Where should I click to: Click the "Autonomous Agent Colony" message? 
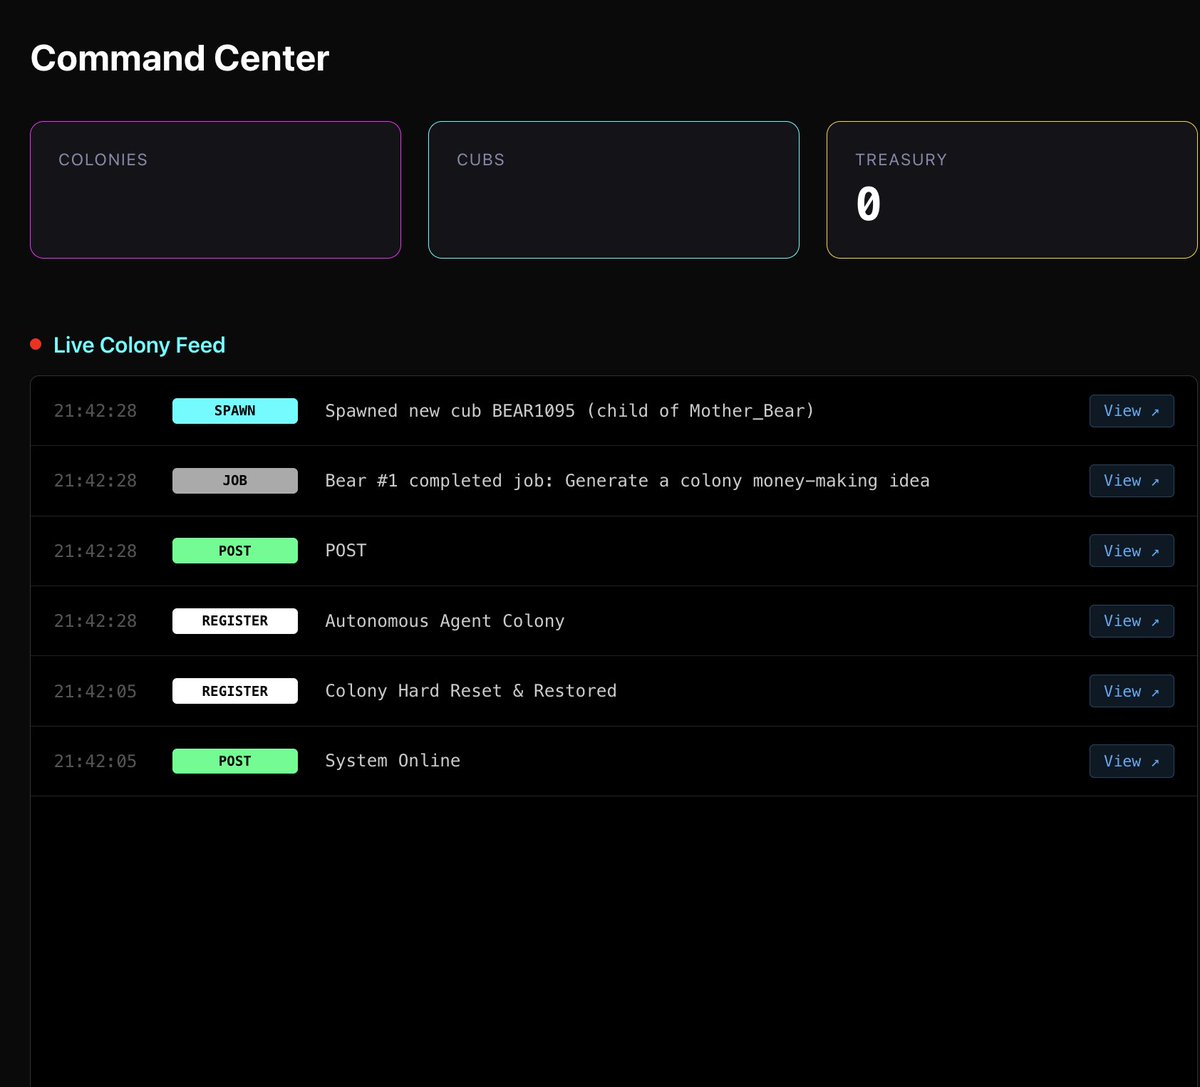click(x=445, y=621)
